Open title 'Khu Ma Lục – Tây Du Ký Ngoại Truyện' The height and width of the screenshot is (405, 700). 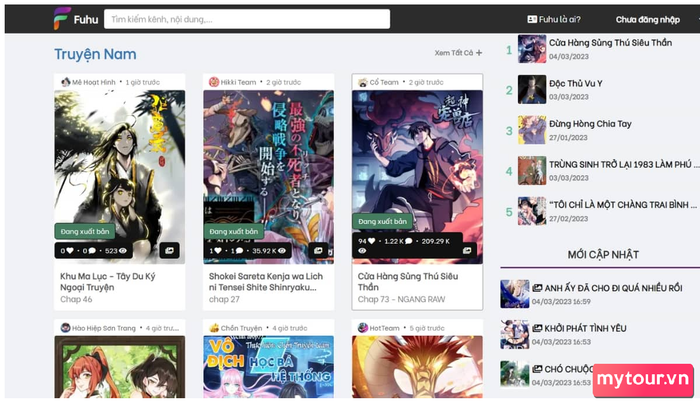[108, 282]
